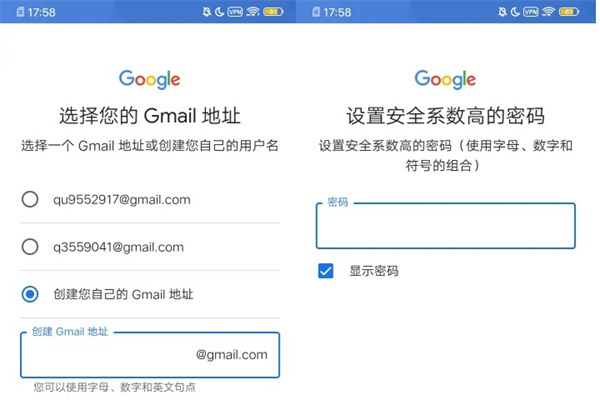Tap the 17:58 clock on Gmail address screen
The width and height of the screenshot is (600, 414).
click(41, 12)
